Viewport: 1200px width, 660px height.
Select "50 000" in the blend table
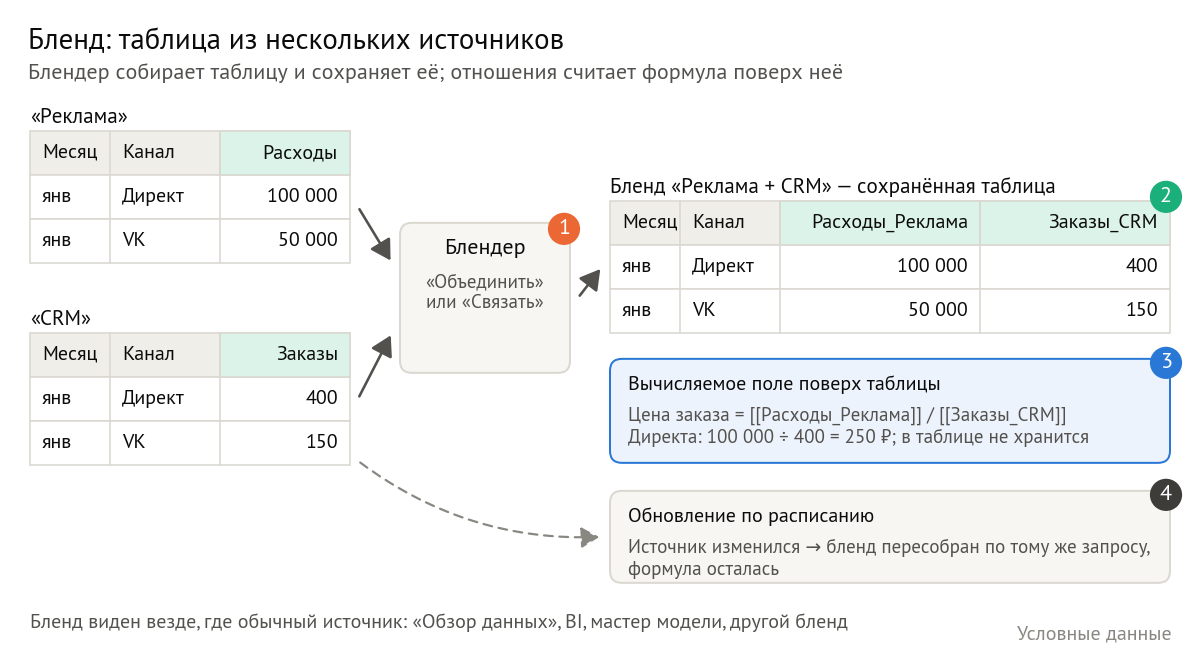880,310
